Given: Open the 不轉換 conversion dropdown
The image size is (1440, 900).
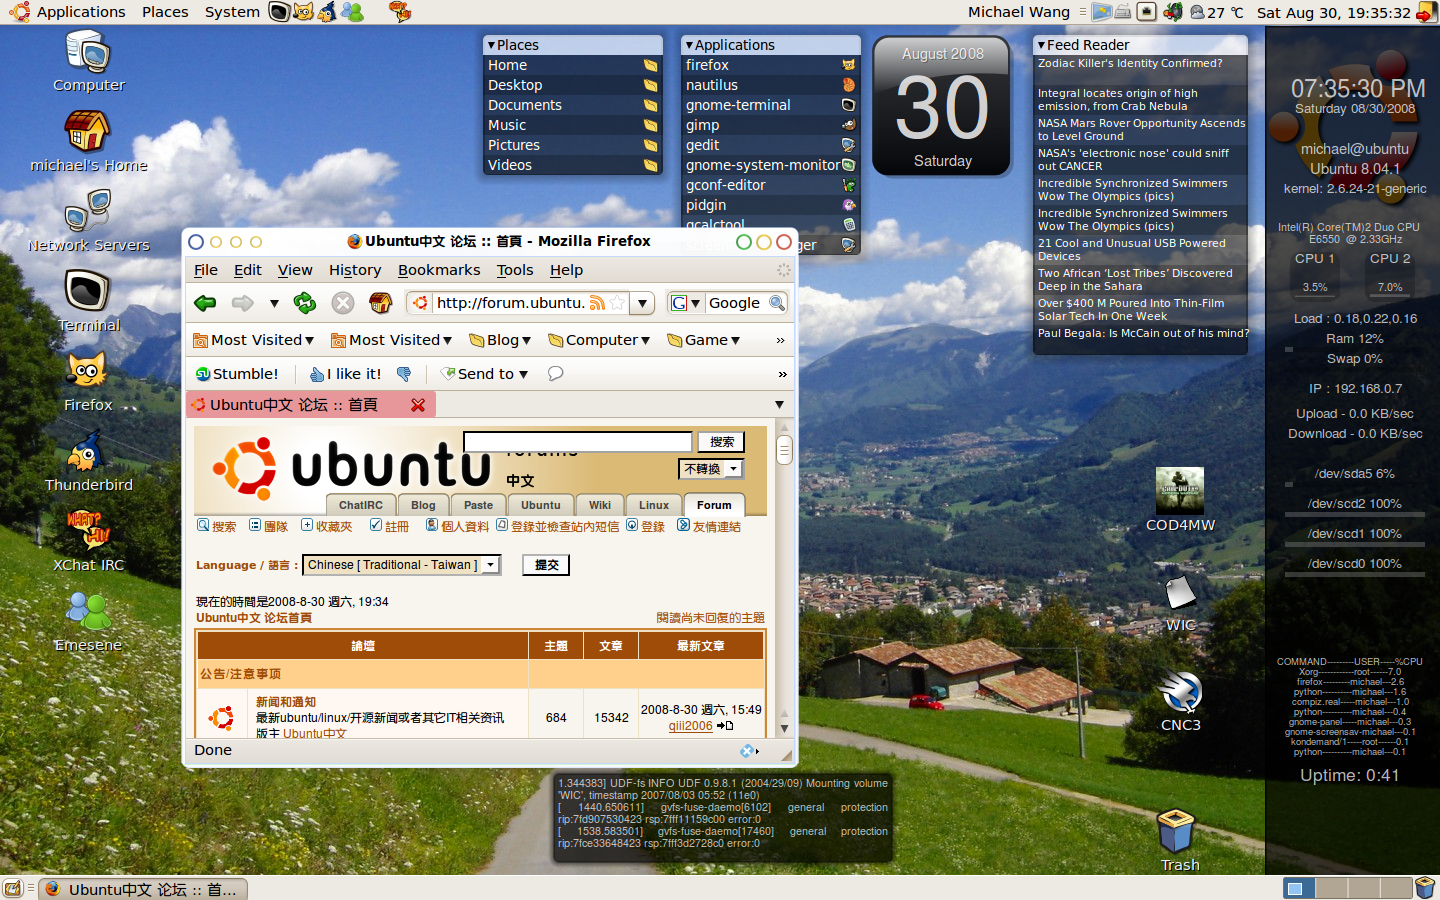Looking at the screenshot, I should [x=711, y=469].
